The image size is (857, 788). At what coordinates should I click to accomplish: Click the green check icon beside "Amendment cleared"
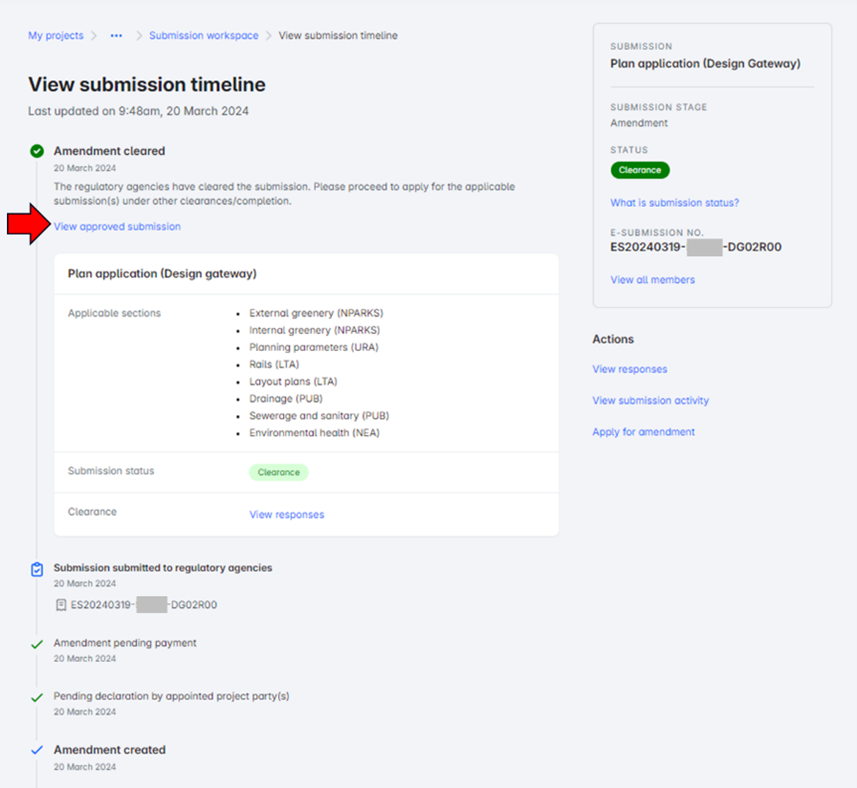point(36,151)
